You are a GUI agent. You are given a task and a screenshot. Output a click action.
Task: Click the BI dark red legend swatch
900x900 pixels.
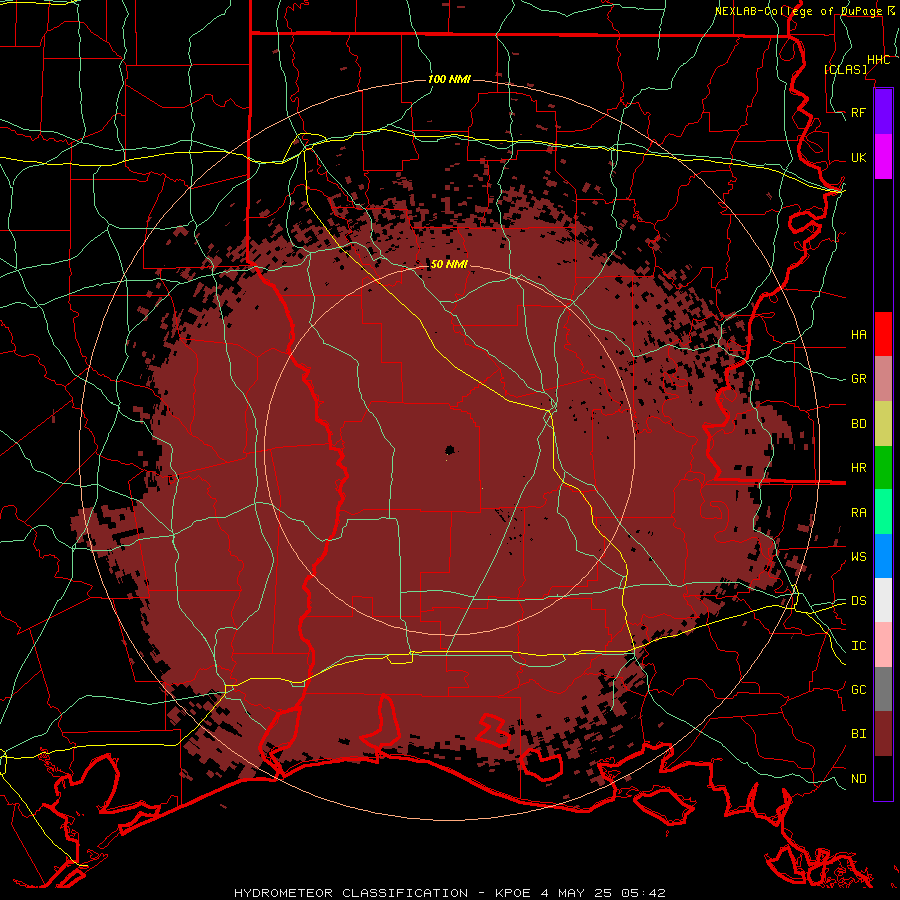click(883, 734)
